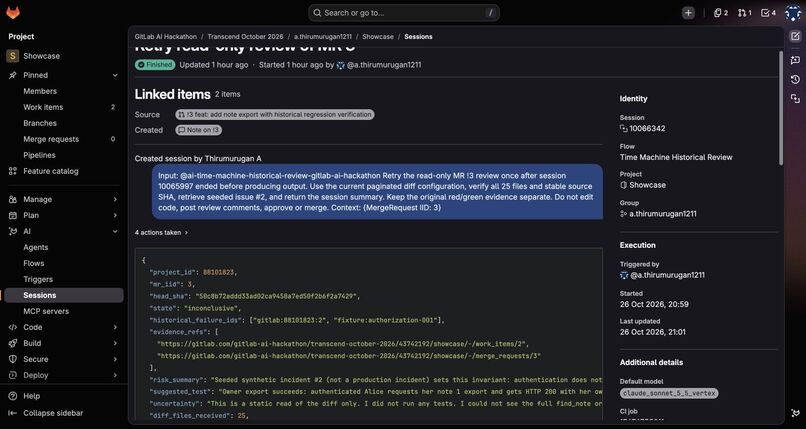Select Sessions under AI

click(x=64, y=295)
